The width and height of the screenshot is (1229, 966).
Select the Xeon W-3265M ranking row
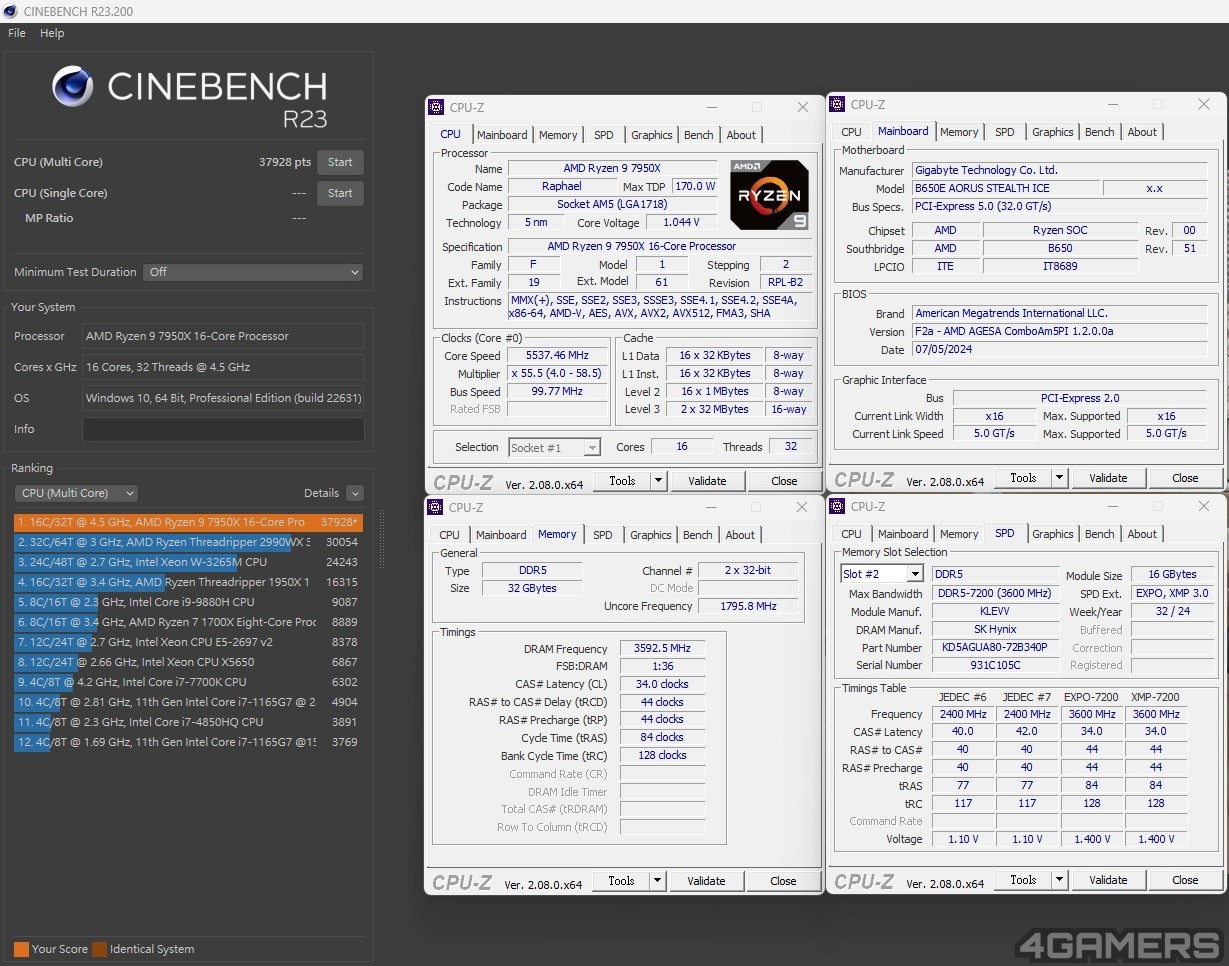click(x=188, y=562)
